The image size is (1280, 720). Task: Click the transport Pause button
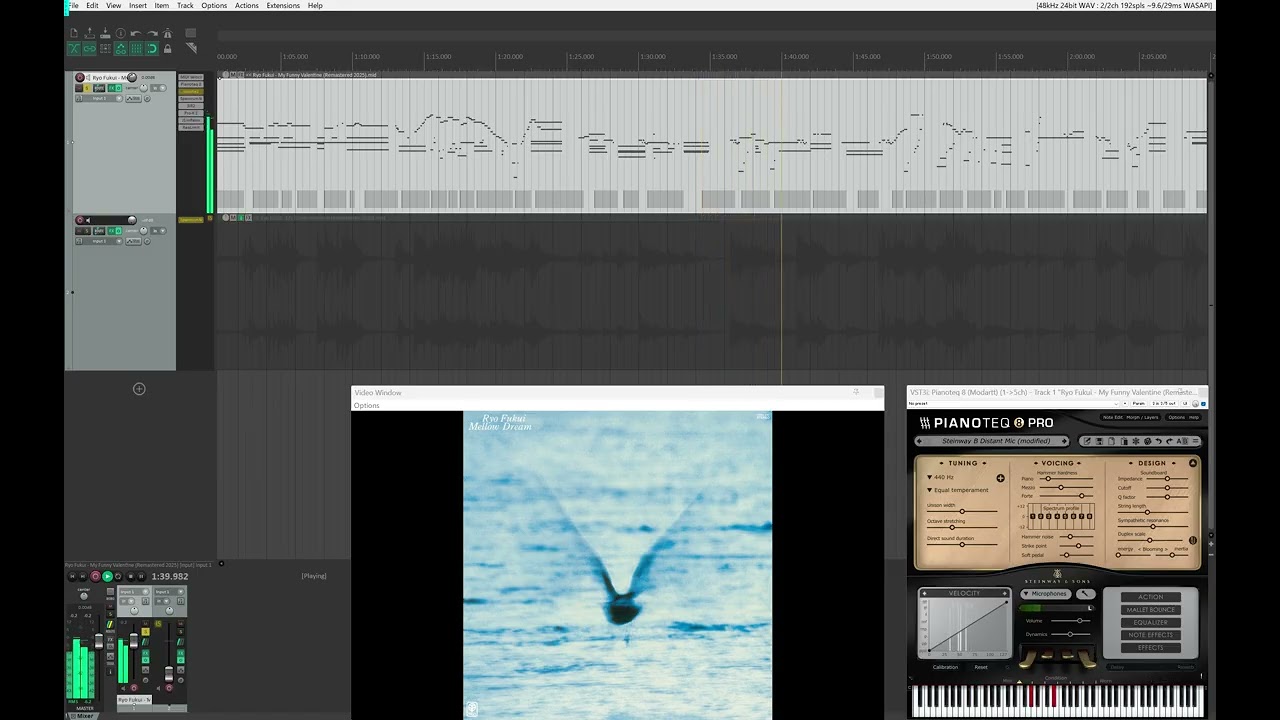(x=141, y=576)
